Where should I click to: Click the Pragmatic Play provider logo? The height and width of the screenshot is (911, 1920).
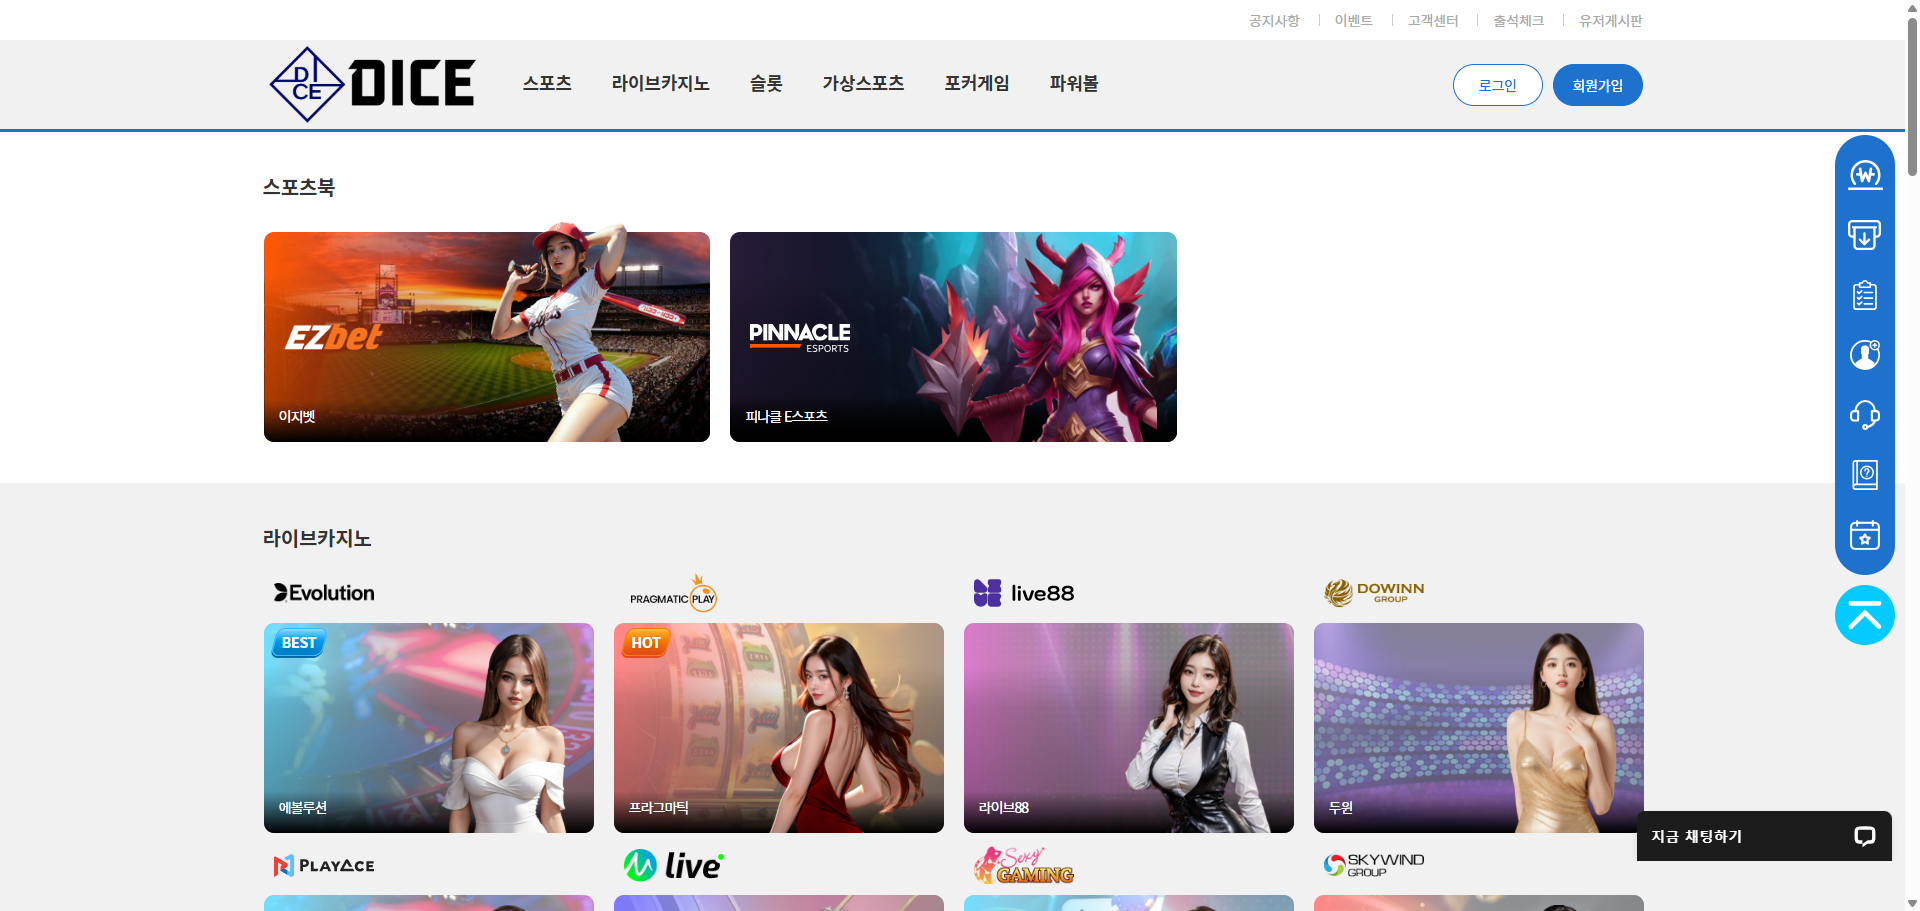[x=673, y=594]
